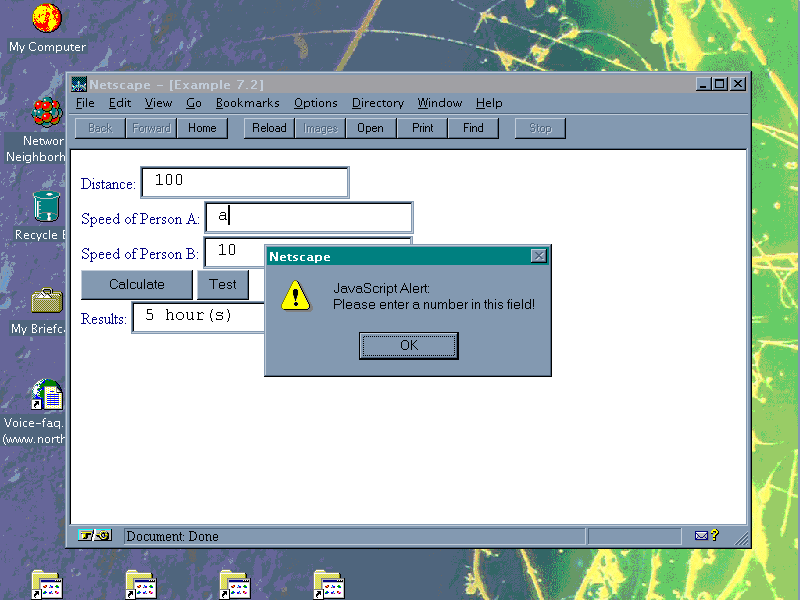Click the Netscape window system menu icon
The width and height of the screenshot is (800, 600).
click(79, 84)
